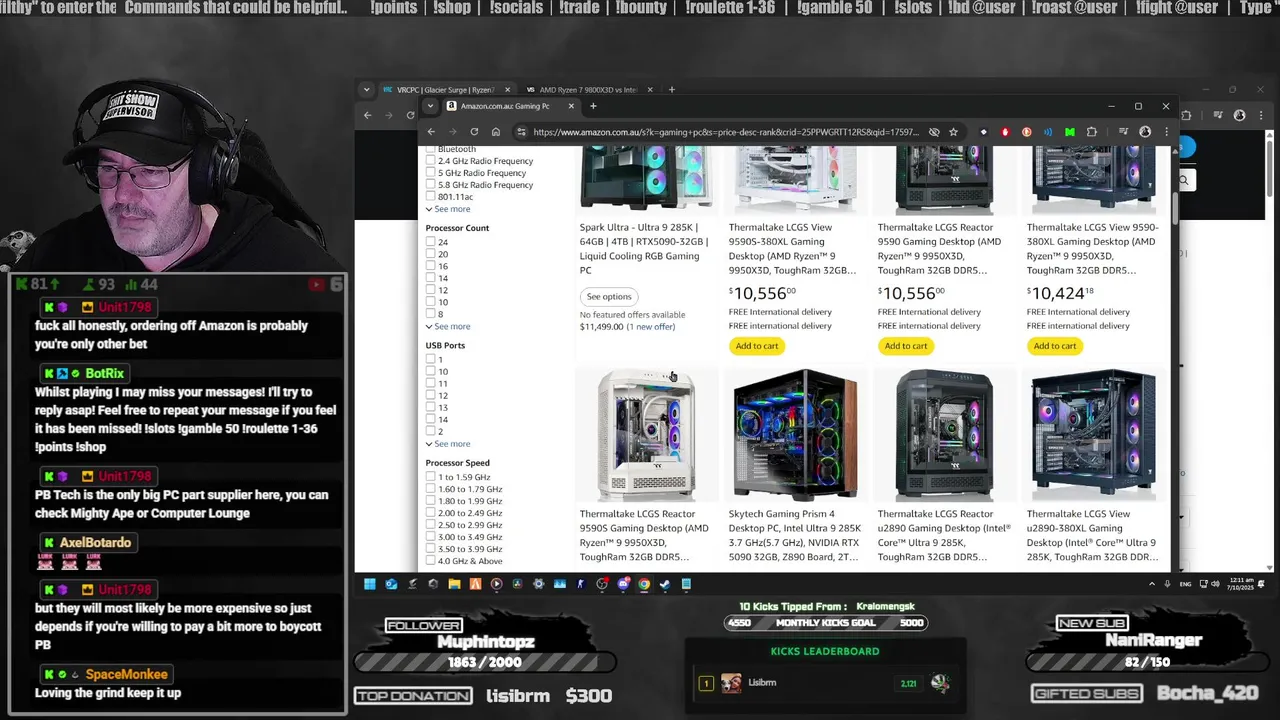The height and width of the screenshot is (720, 1280).
Task: Tick Processor Count 20 checkbox
Action: (x=431, y=254)
